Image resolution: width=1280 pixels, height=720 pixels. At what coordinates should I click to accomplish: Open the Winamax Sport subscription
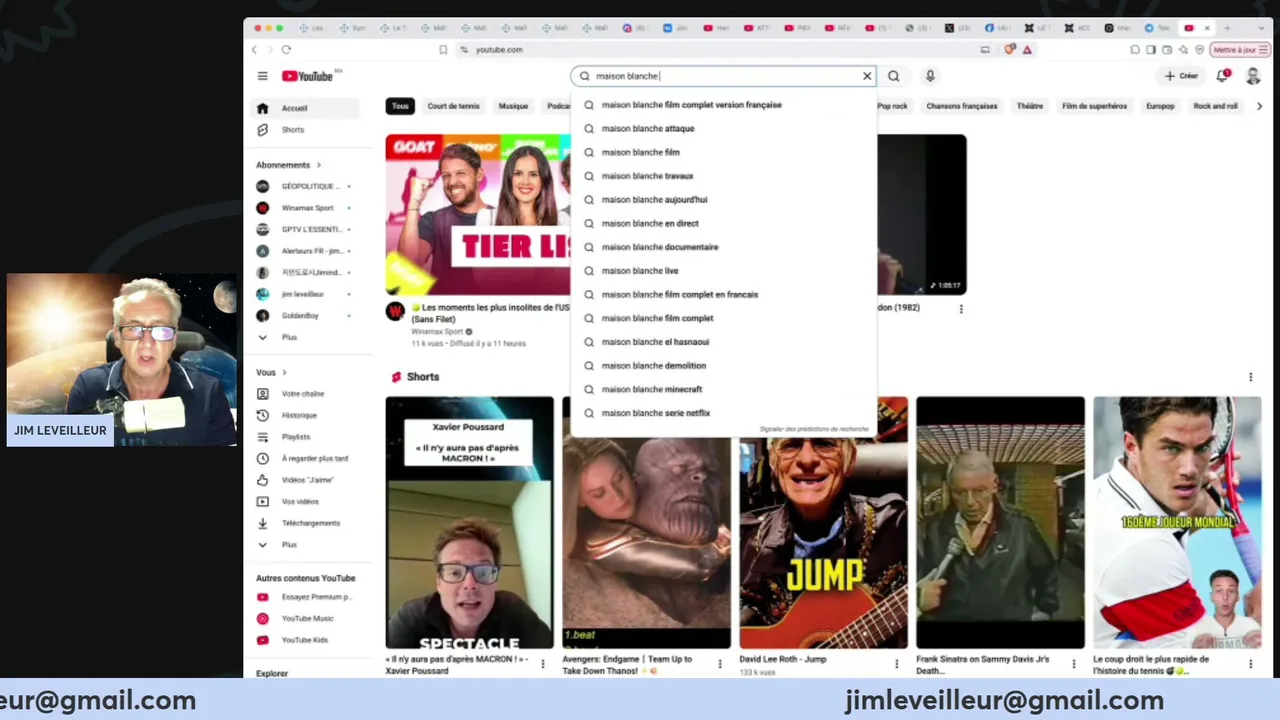pyautogui.click(x=305, y=208)
